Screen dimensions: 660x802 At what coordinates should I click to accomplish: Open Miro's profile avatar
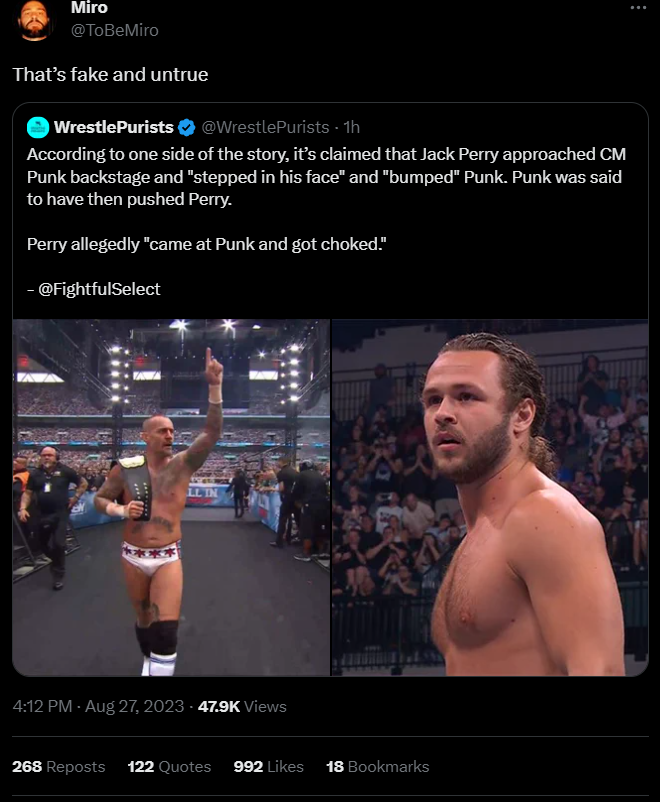34,20
